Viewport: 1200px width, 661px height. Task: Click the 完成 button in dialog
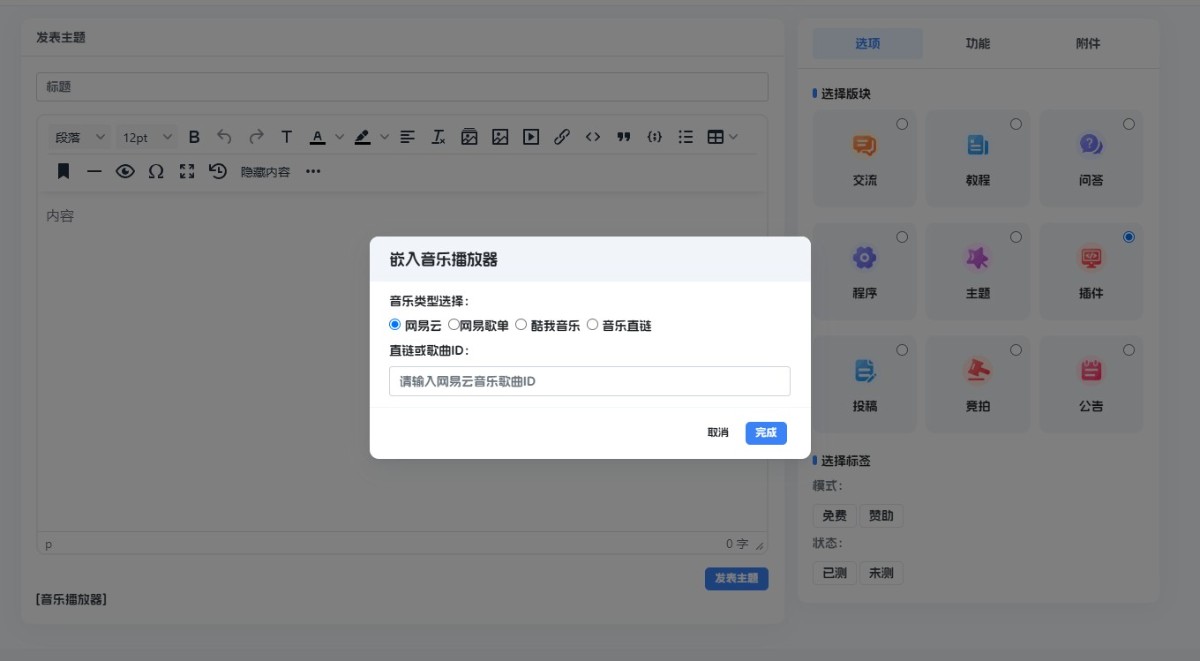(766, 433)
